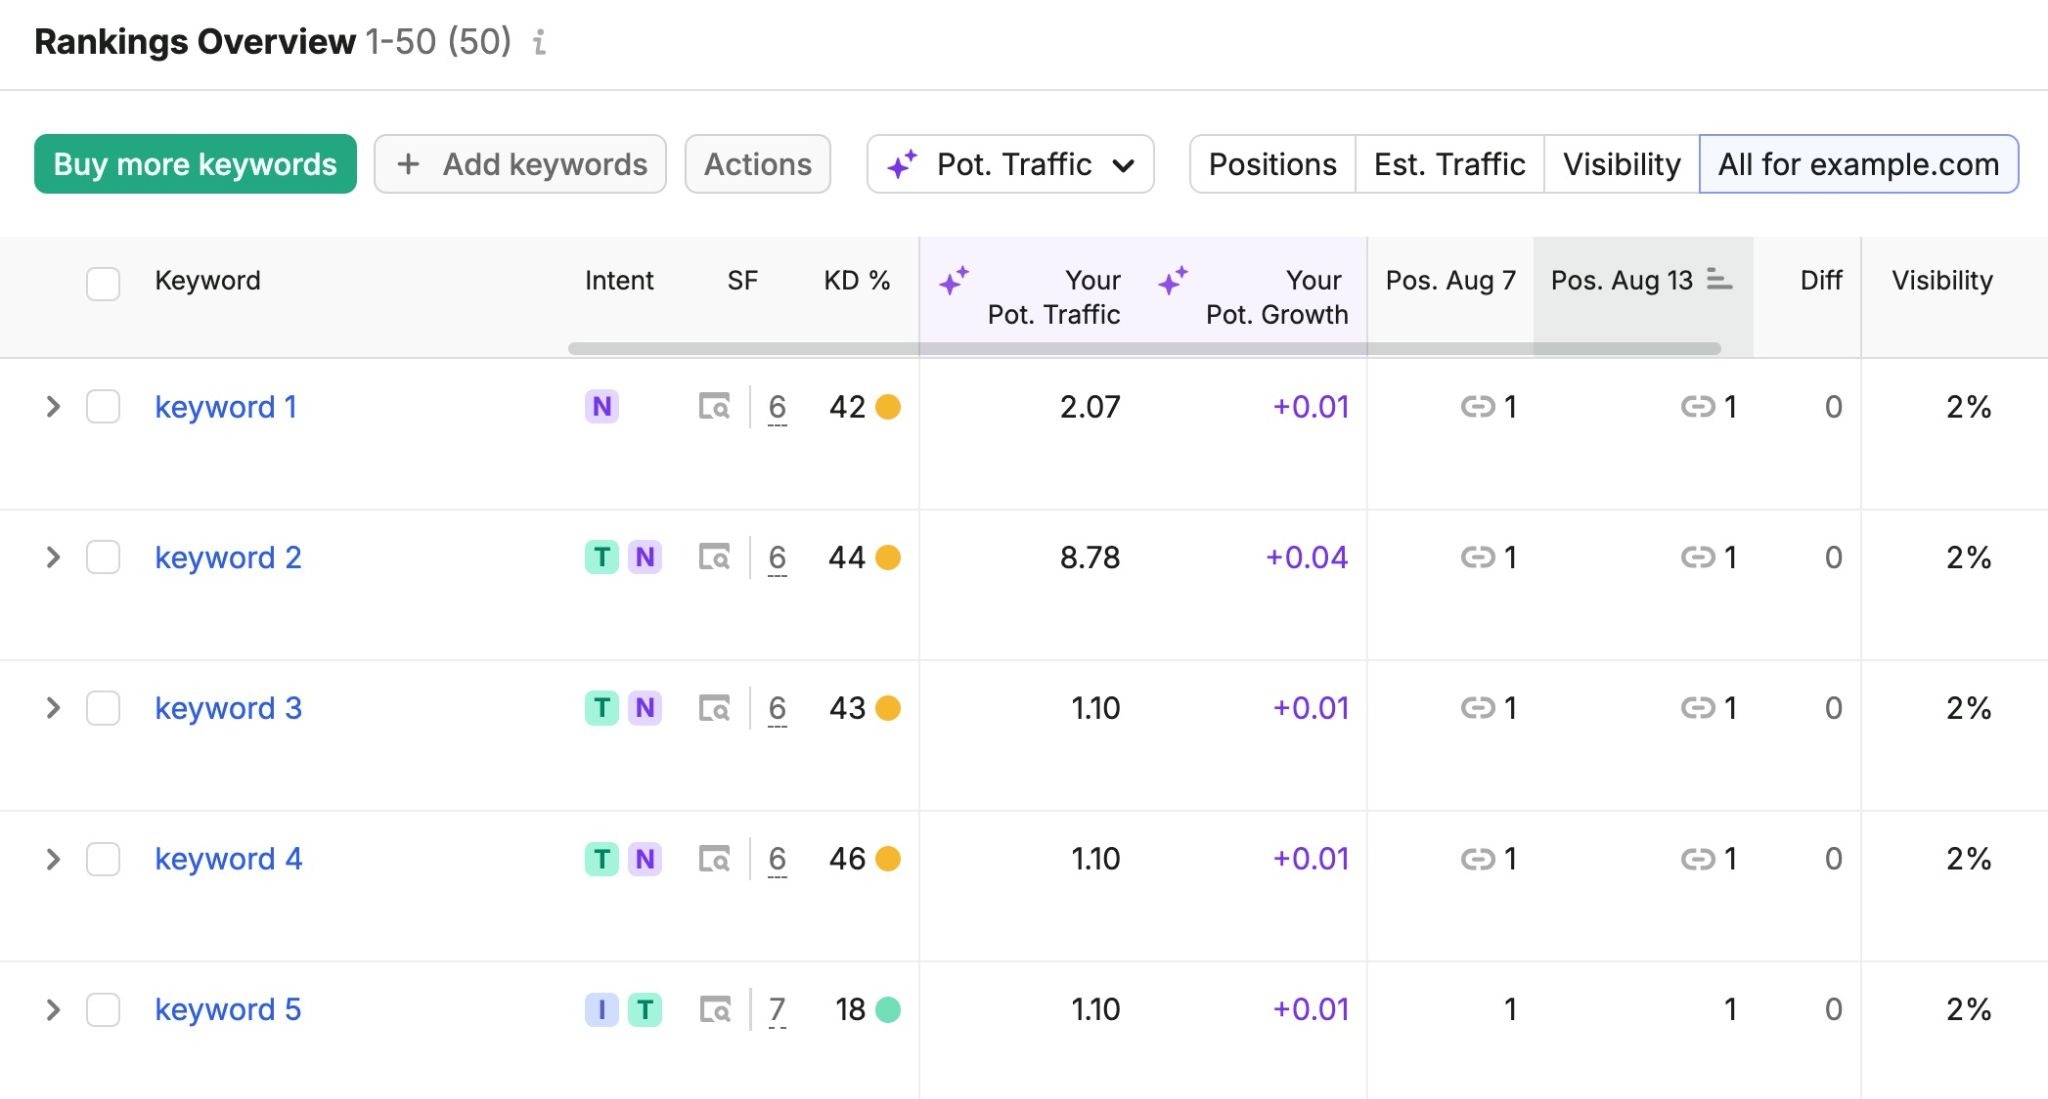Click the orange KD dot for keyword 4
This screenshot has width=2048, height=1099.
point(888,859)
